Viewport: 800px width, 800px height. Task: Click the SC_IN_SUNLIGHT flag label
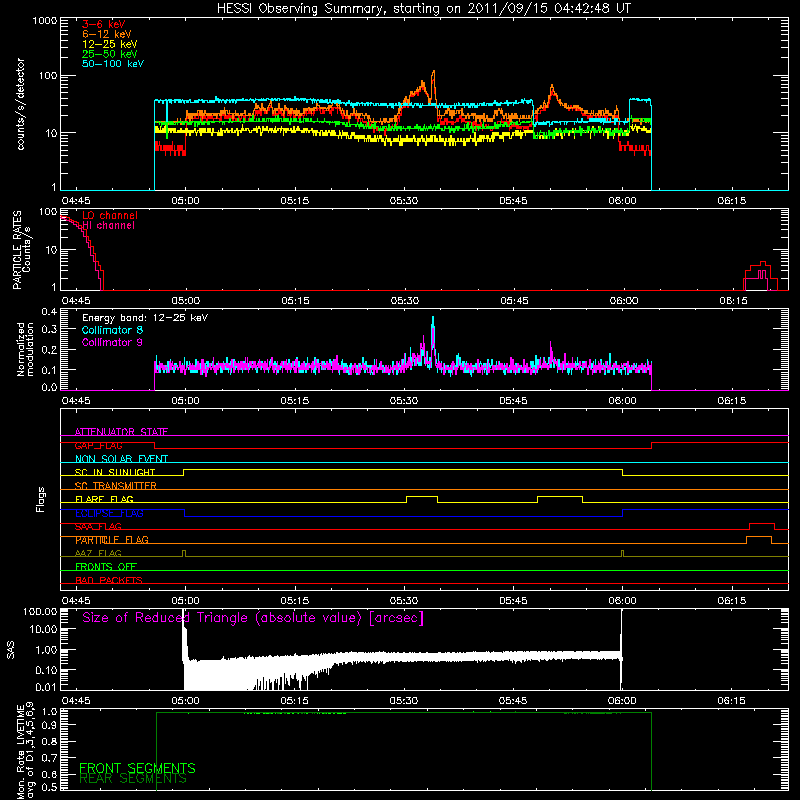click(115, 472)
